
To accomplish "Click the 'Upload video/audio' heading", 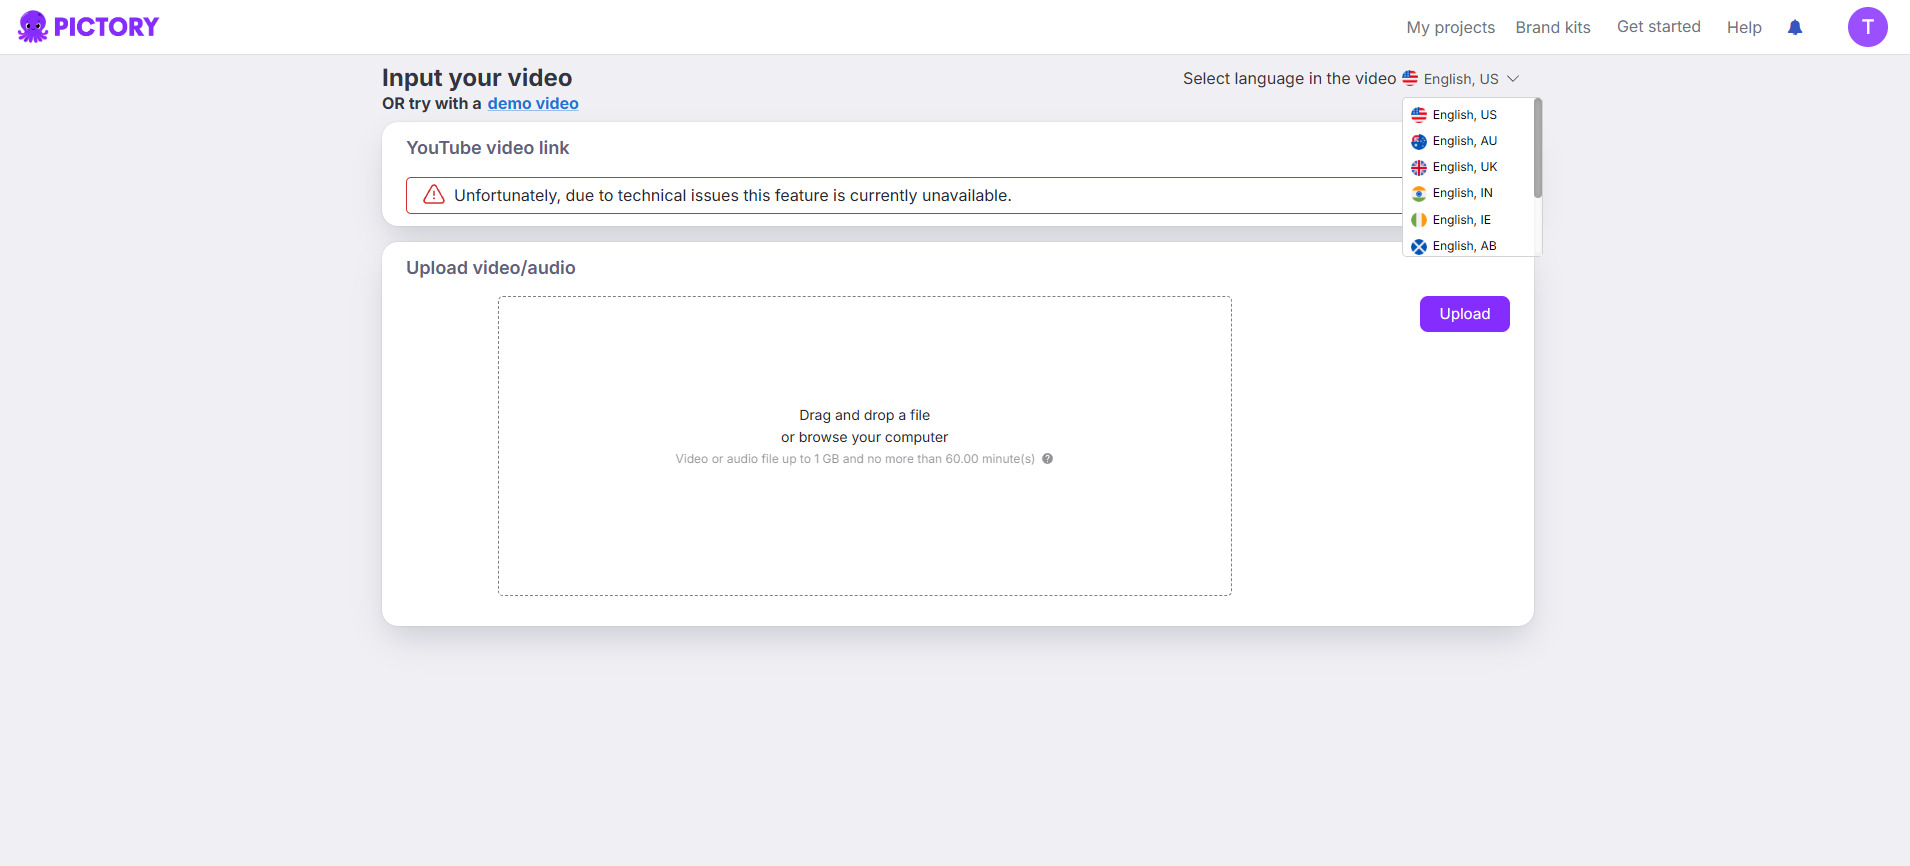I will [491, 268].
